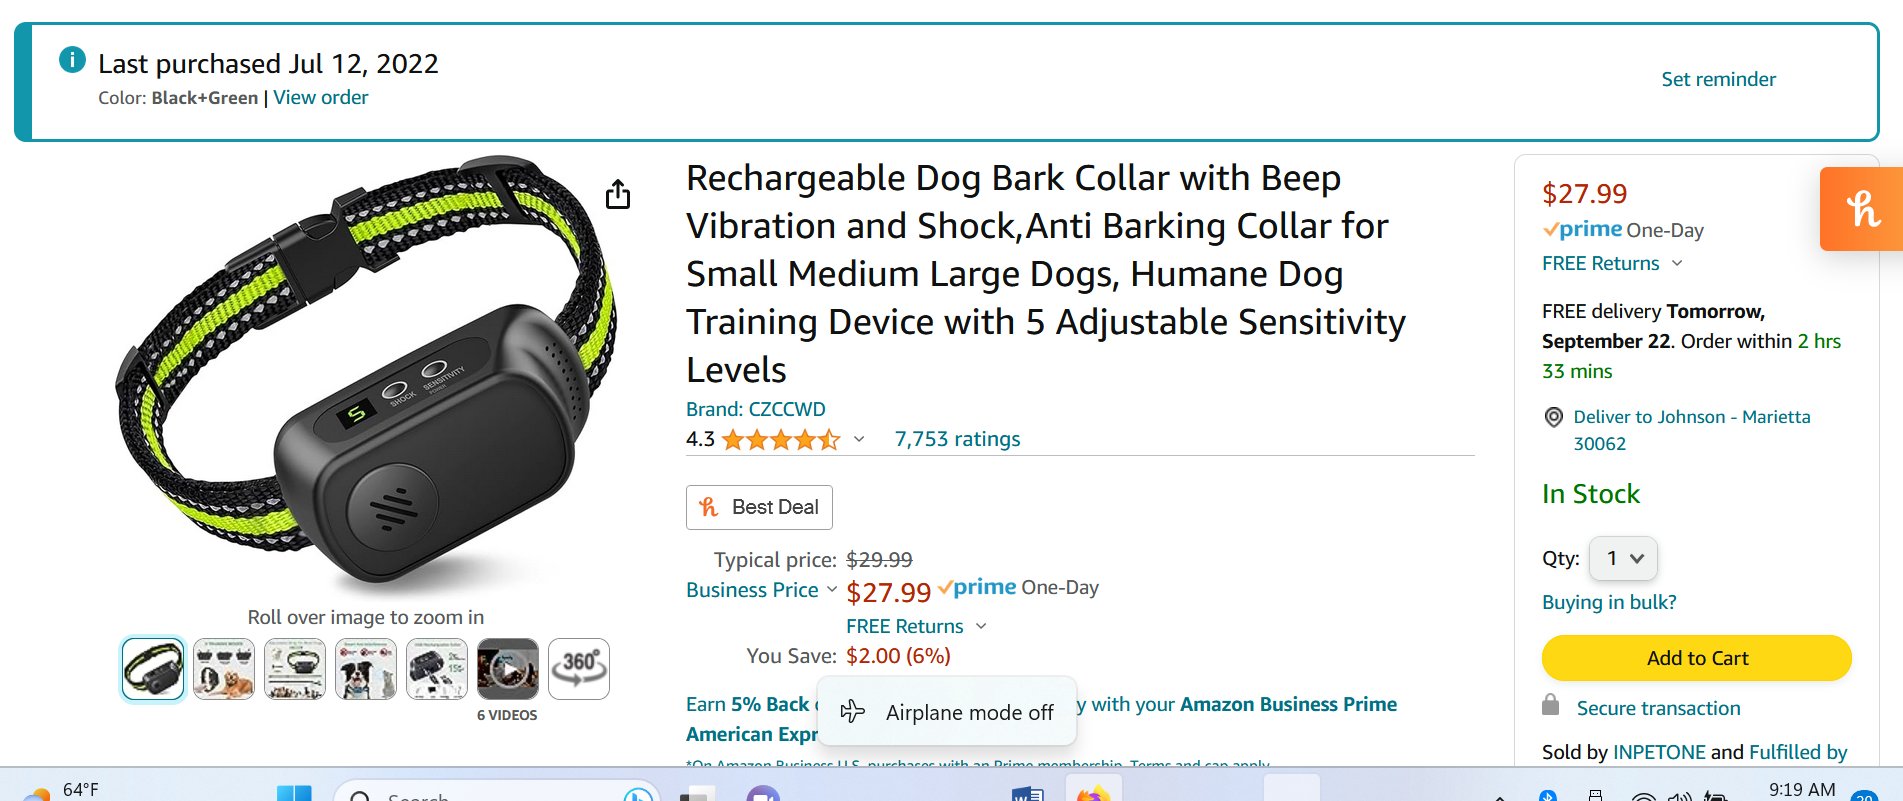This screenshot has width=1903, height=801.
Task: Click the share icon beside product image
Action: tap(618, 194)
